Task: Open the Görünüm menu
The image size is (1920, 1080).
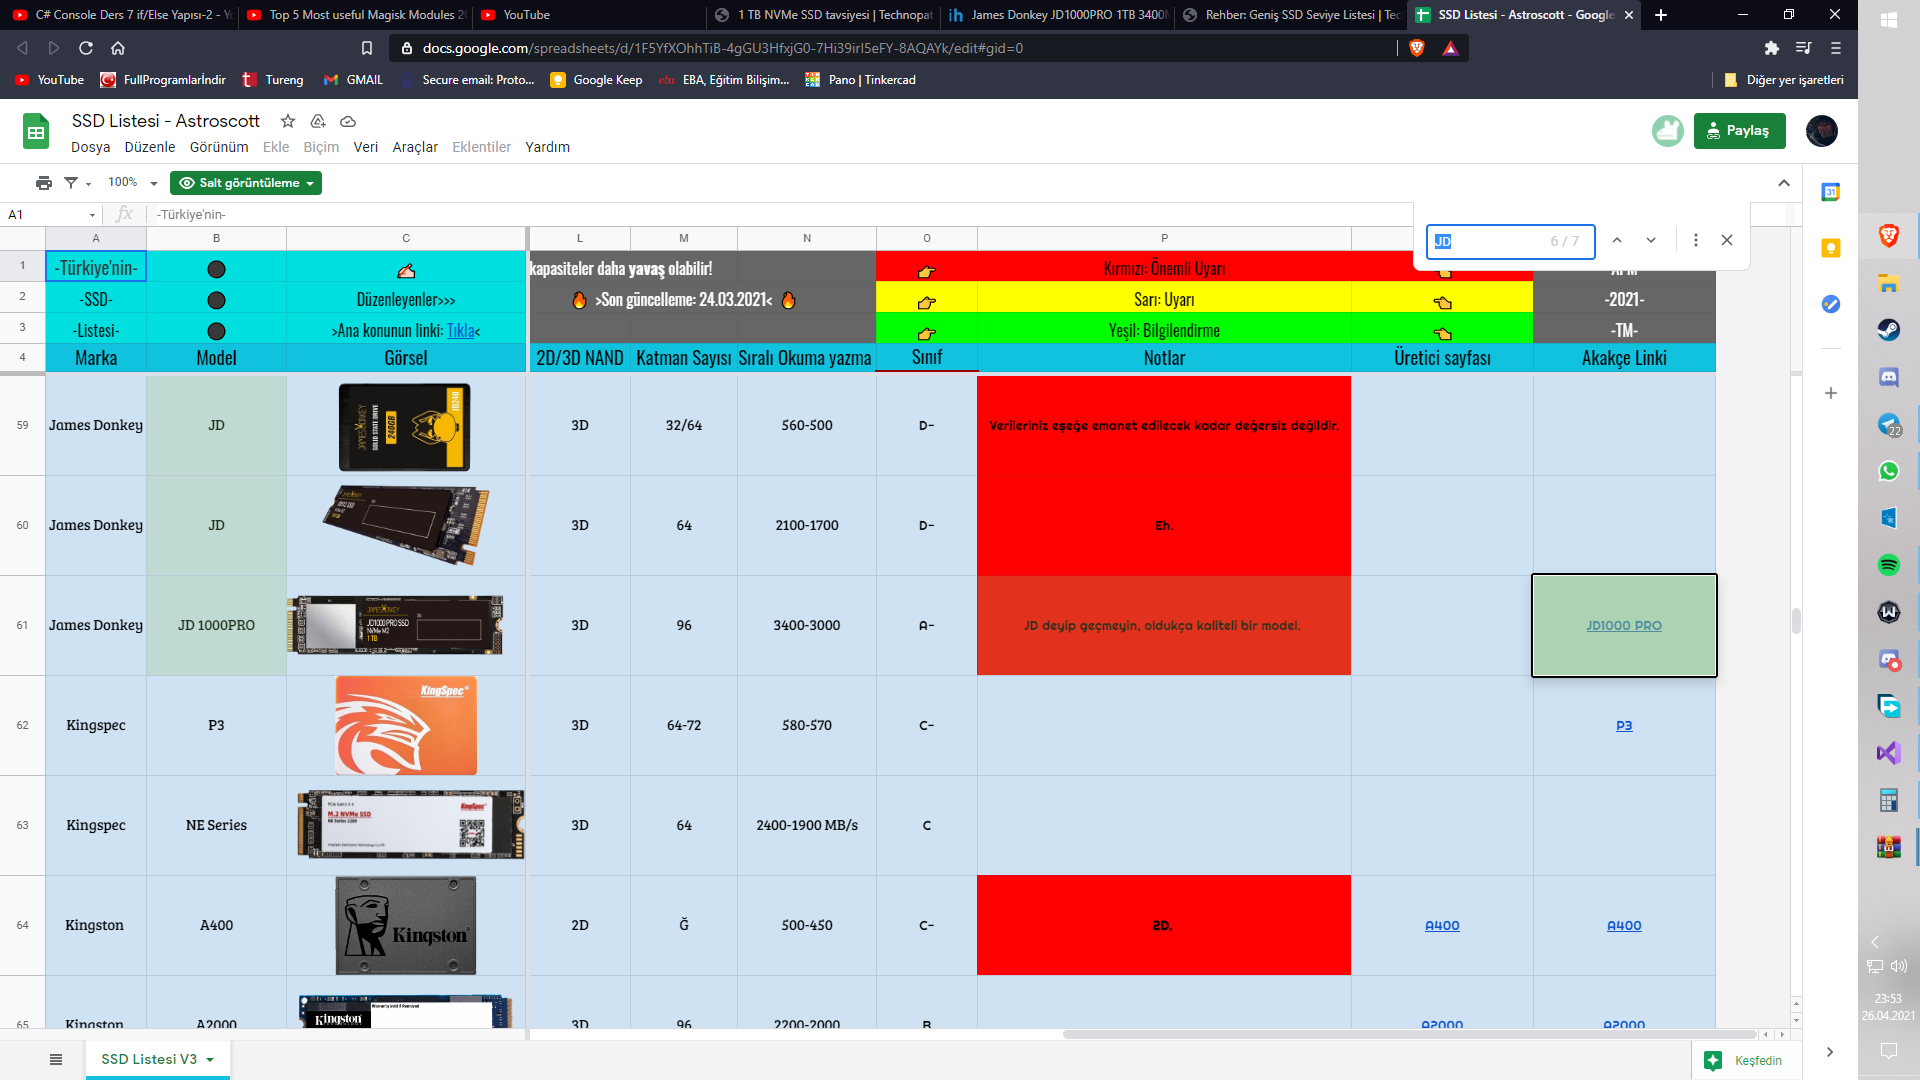Action: [x=218, y=147]
